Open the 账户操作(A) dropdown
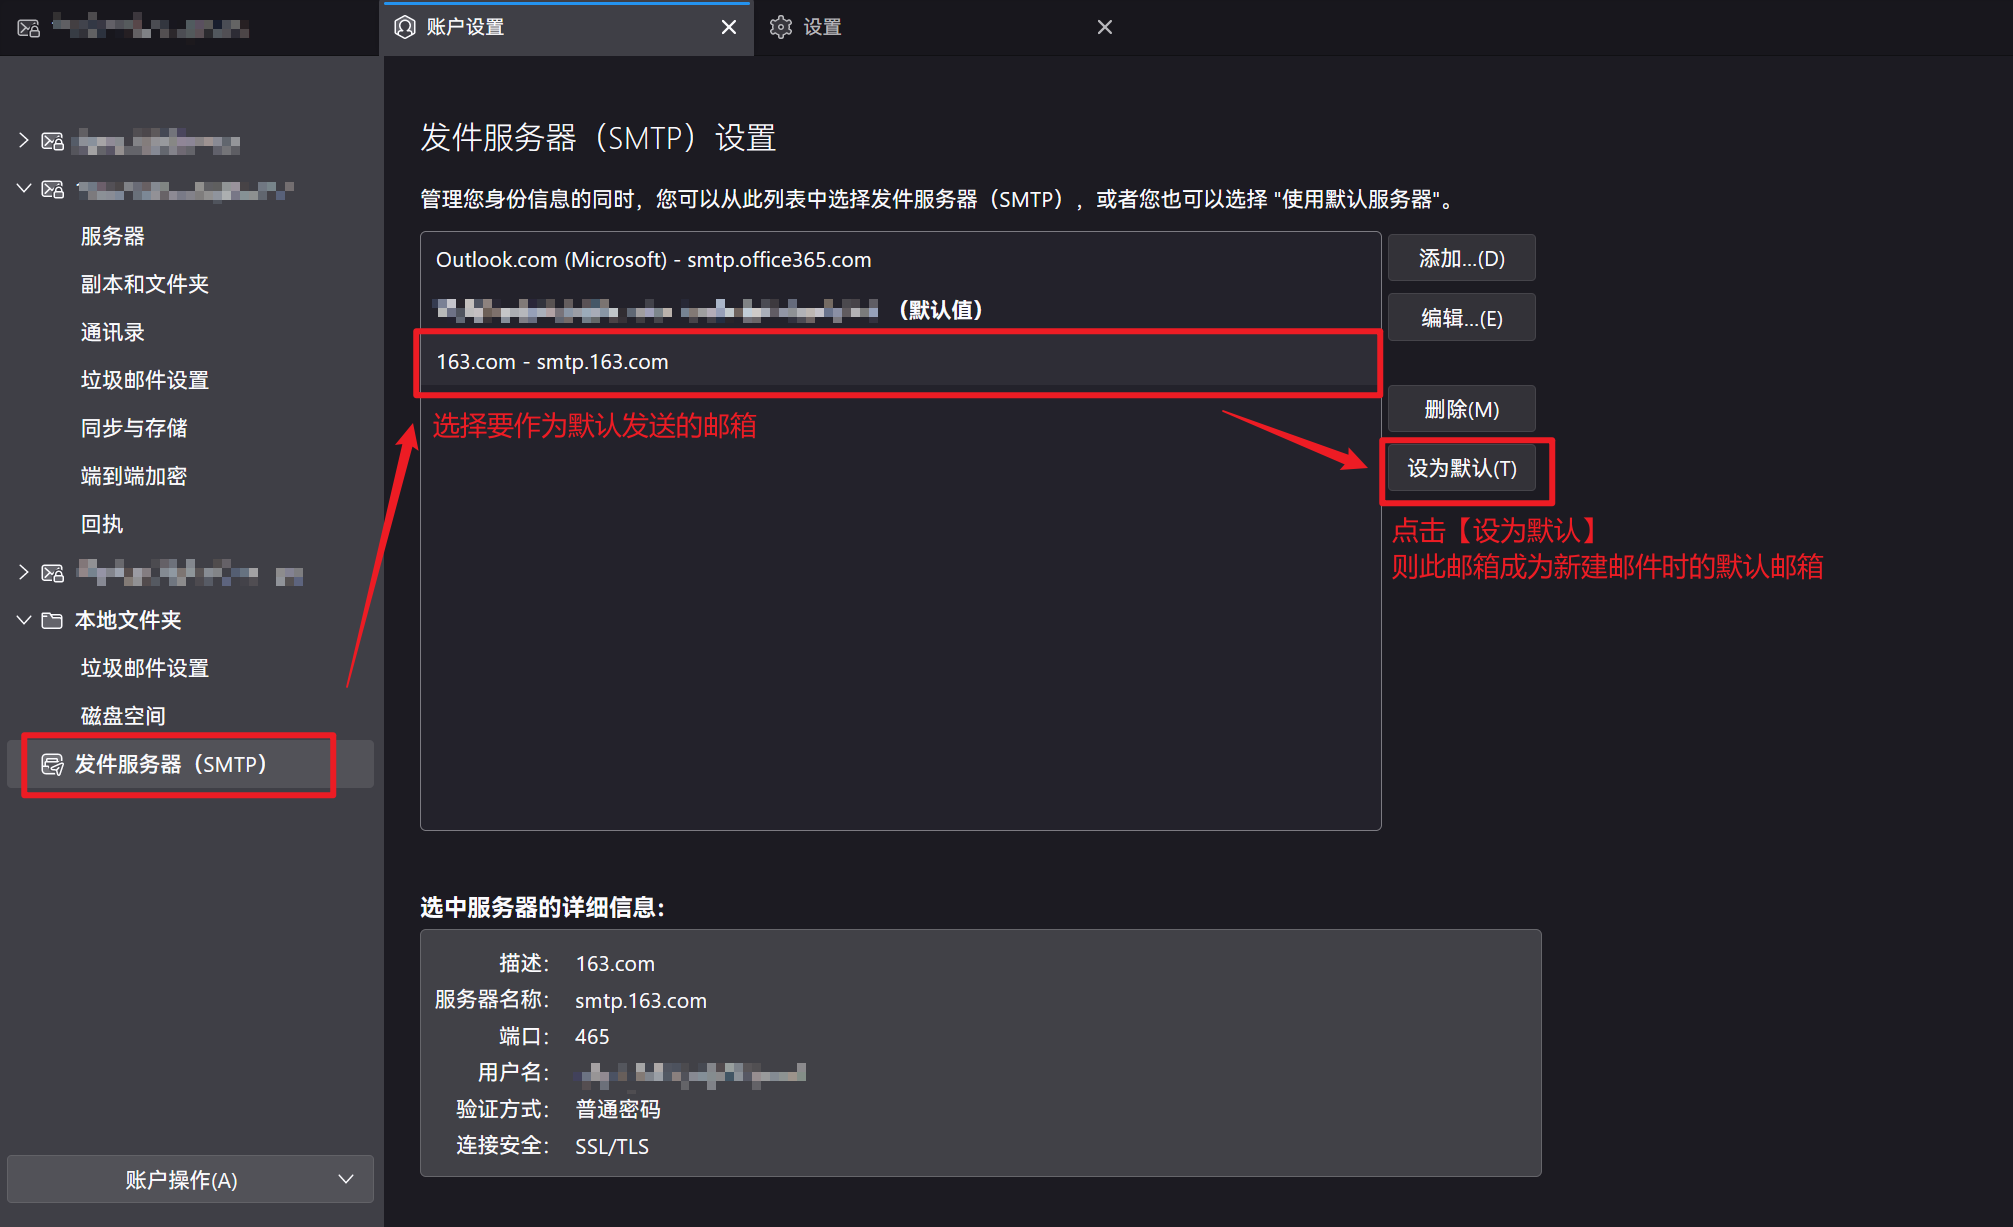Viewport: 2013px width, 1227px height. pyautogui.click(x=190, y=1180)
